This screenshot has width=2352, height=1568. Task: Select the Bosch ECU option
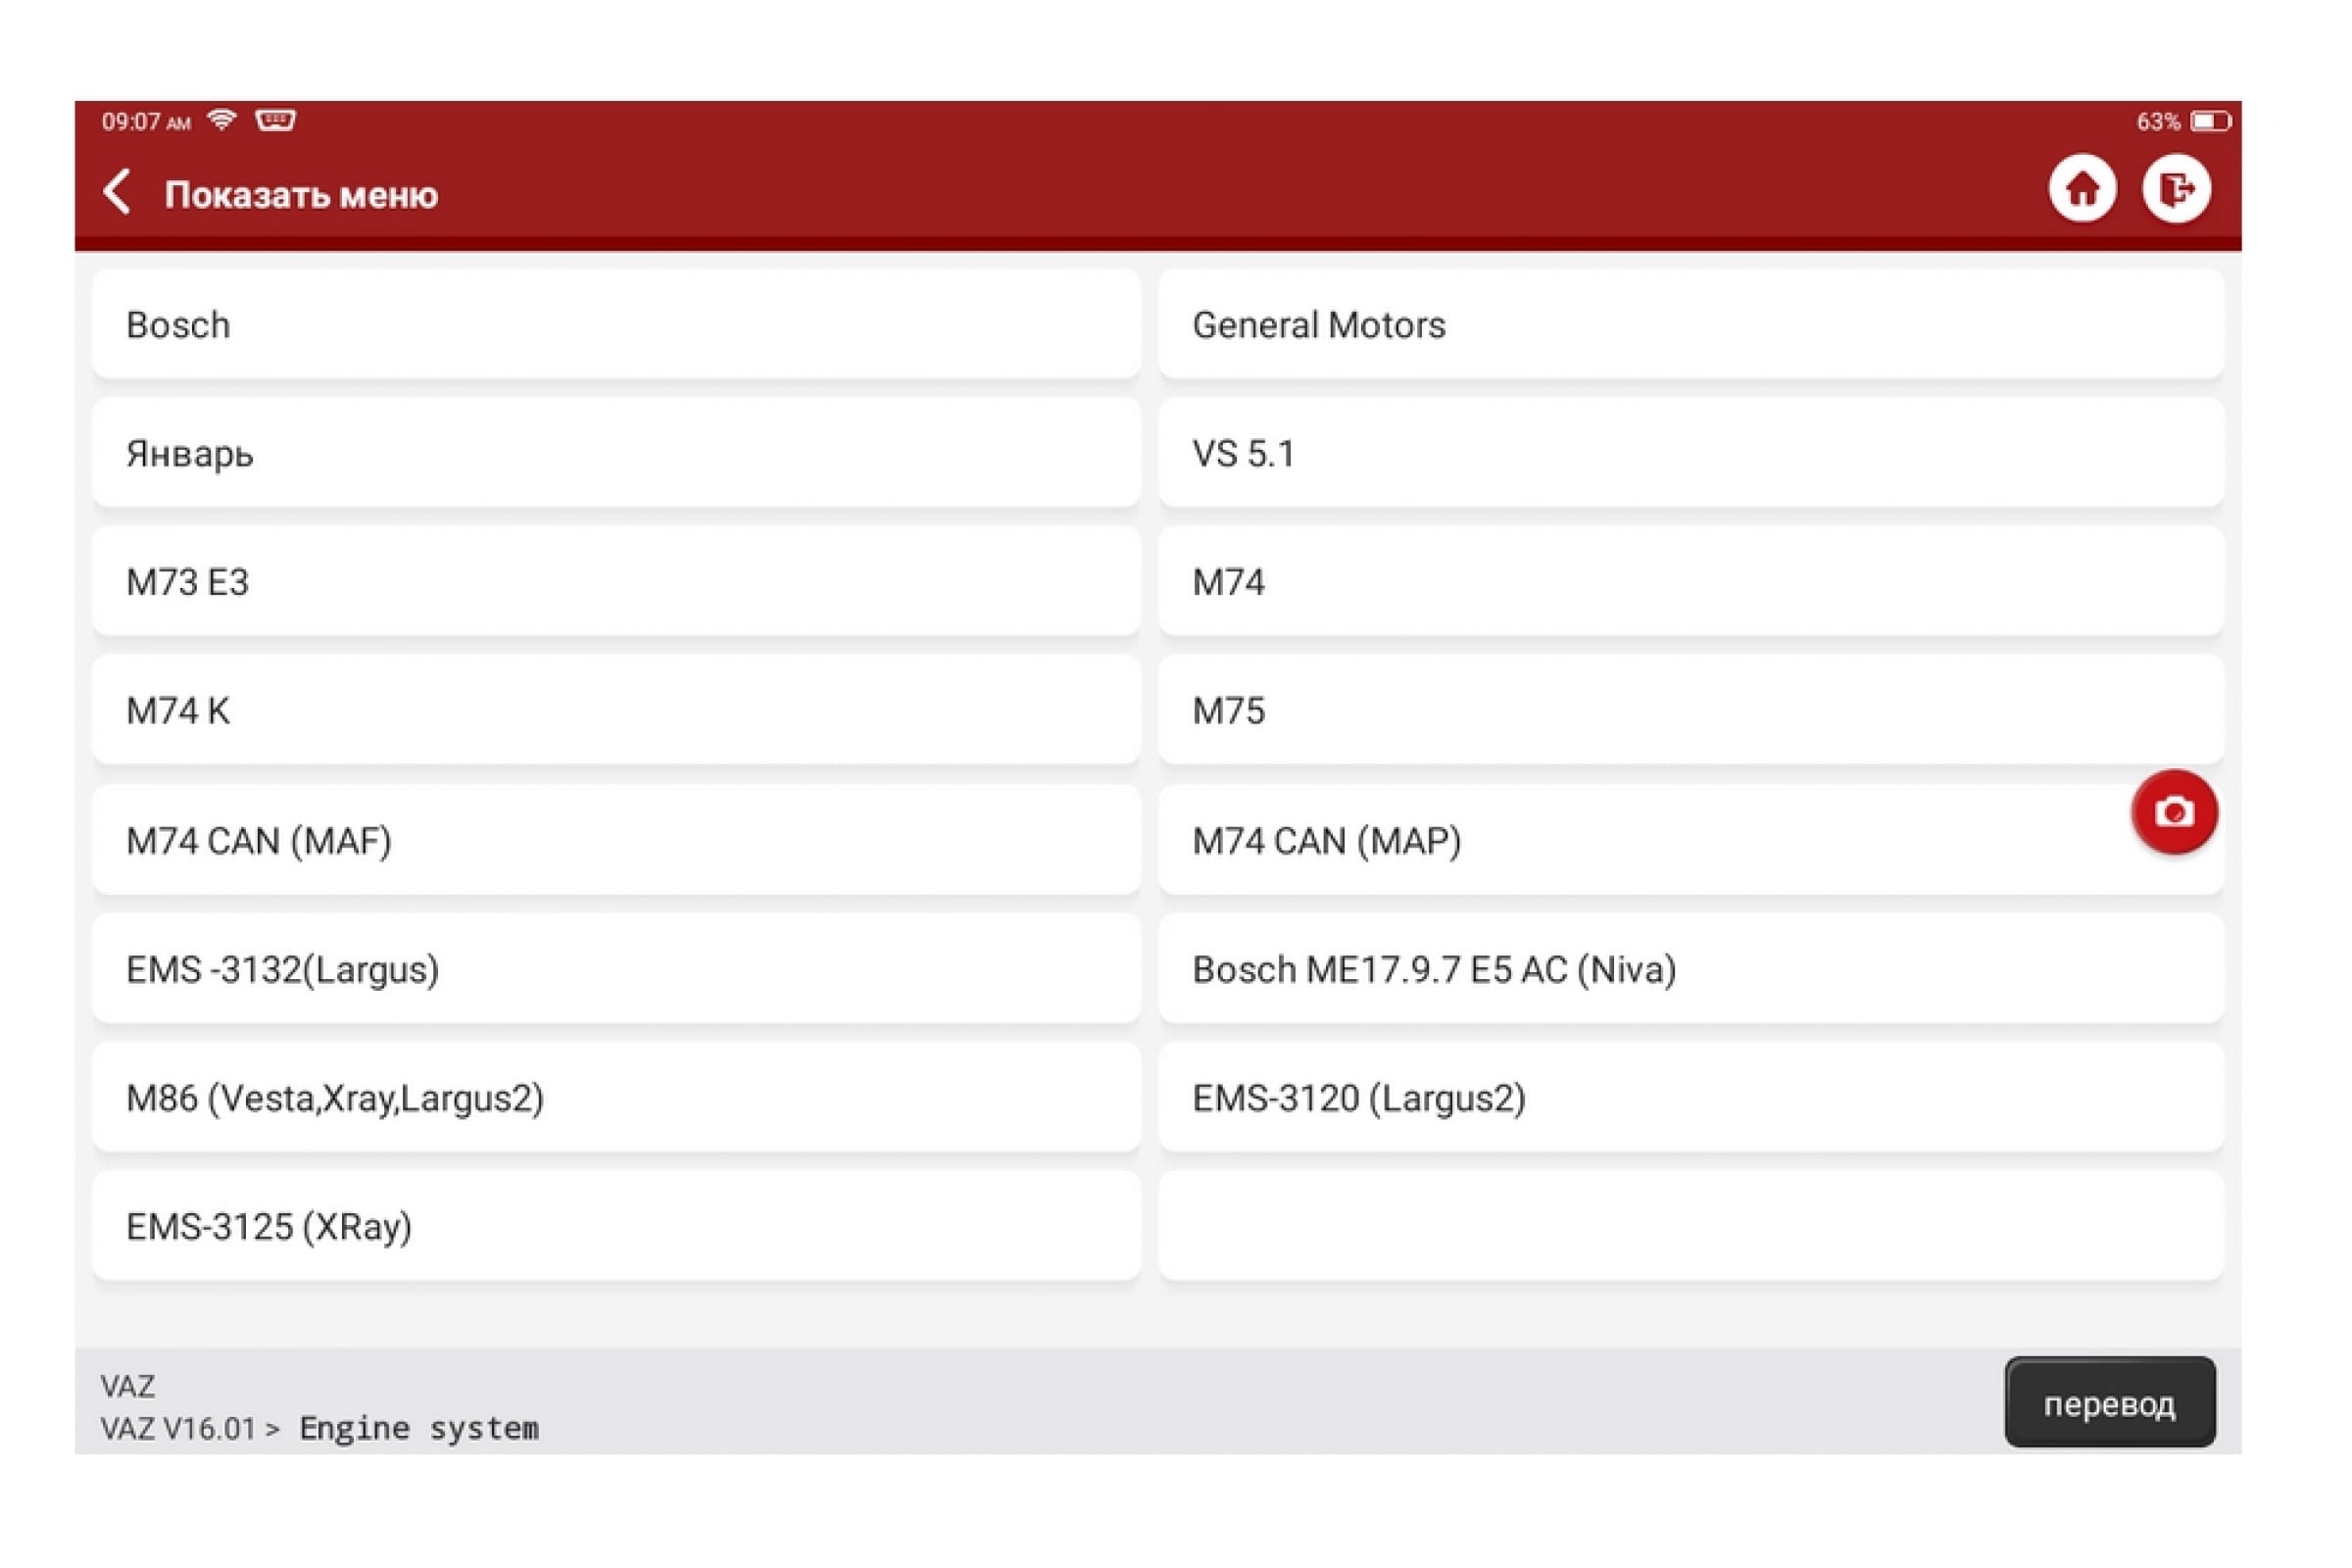pos(616,325)
